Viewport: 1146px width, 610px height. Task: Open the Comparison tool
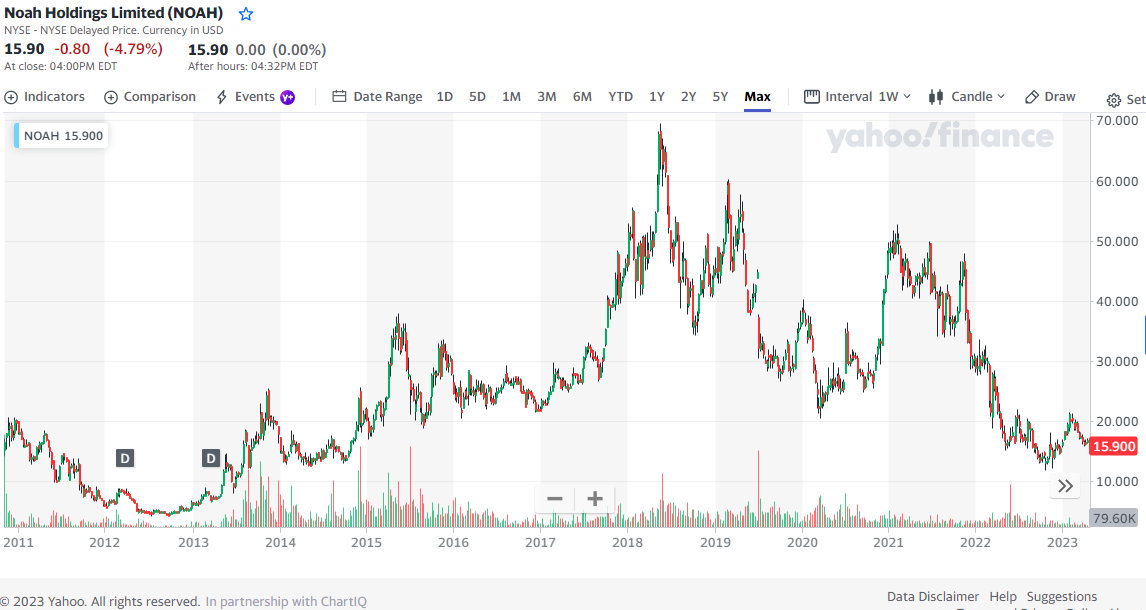[150, 96]
